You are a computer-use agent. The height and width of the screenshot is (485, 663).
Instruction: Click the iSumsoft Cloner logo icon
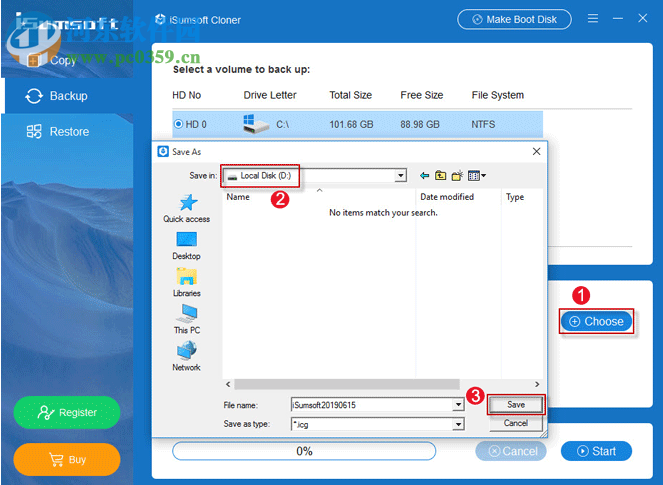pos(160,19)
